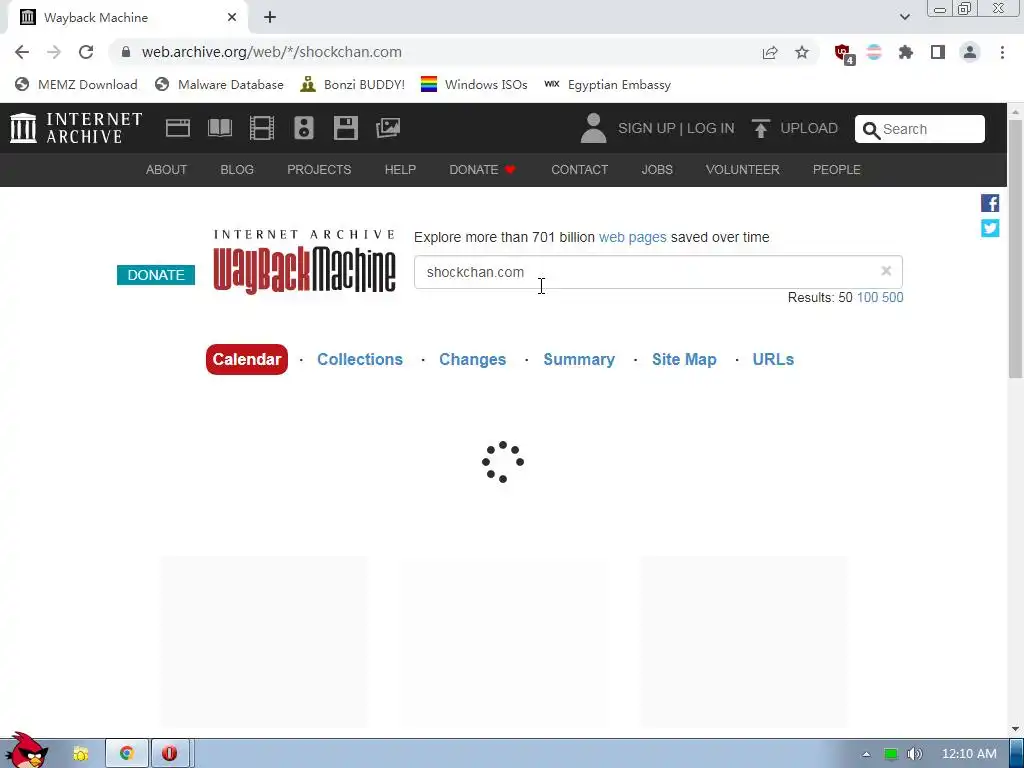Open Chrome from the taskbar
Image resolution: width=1024 pixels, height=768 pixels.
click(x=127, y=754)
